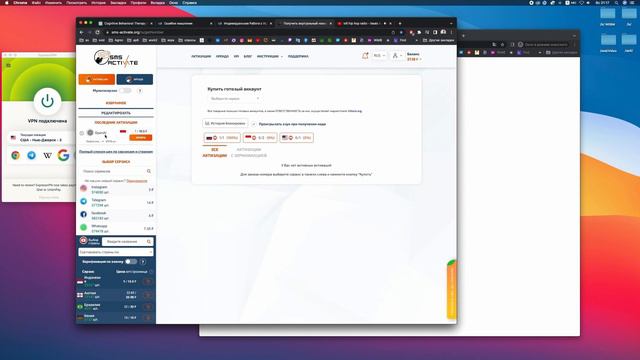The image size is (640, 360).
Task: Switch to 'All activations' tab
Action: 215,153
